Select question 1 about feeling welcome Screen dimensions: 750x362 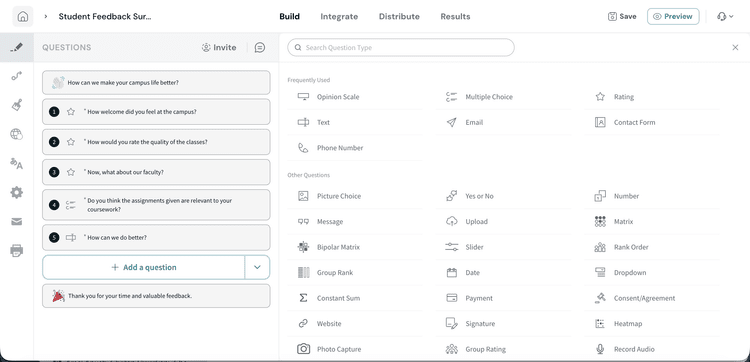pos(156,112)
